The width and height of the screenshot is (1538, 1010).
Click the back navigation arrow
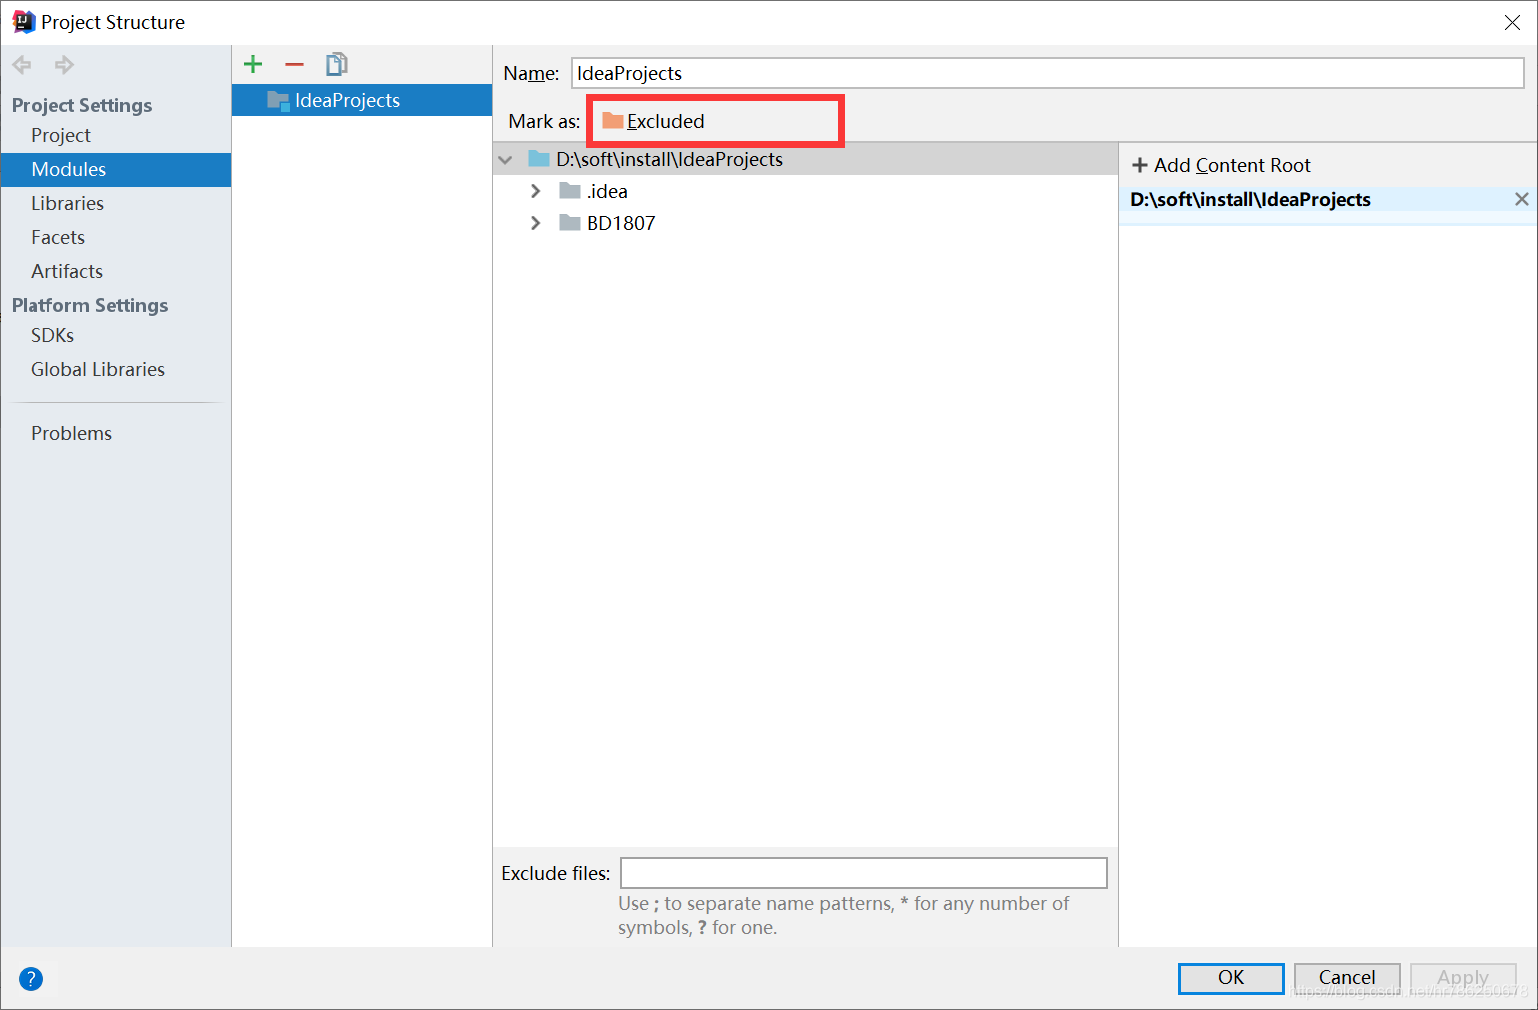(22, 65)
